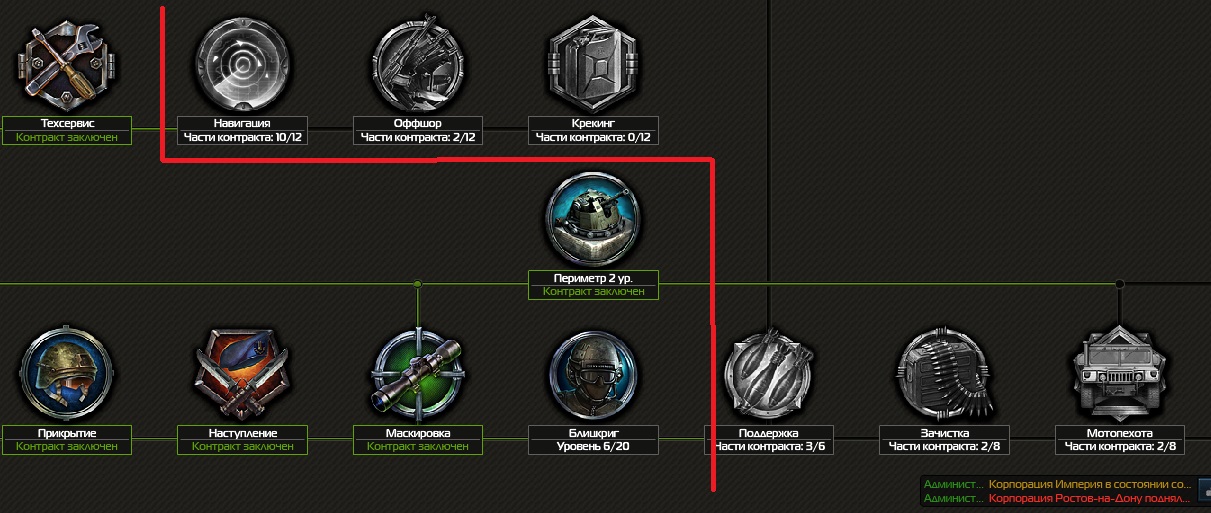1211x513 pixels.
Task: Open the Прикрытие soldier helmet icon
Action: (x=67, y=374)
